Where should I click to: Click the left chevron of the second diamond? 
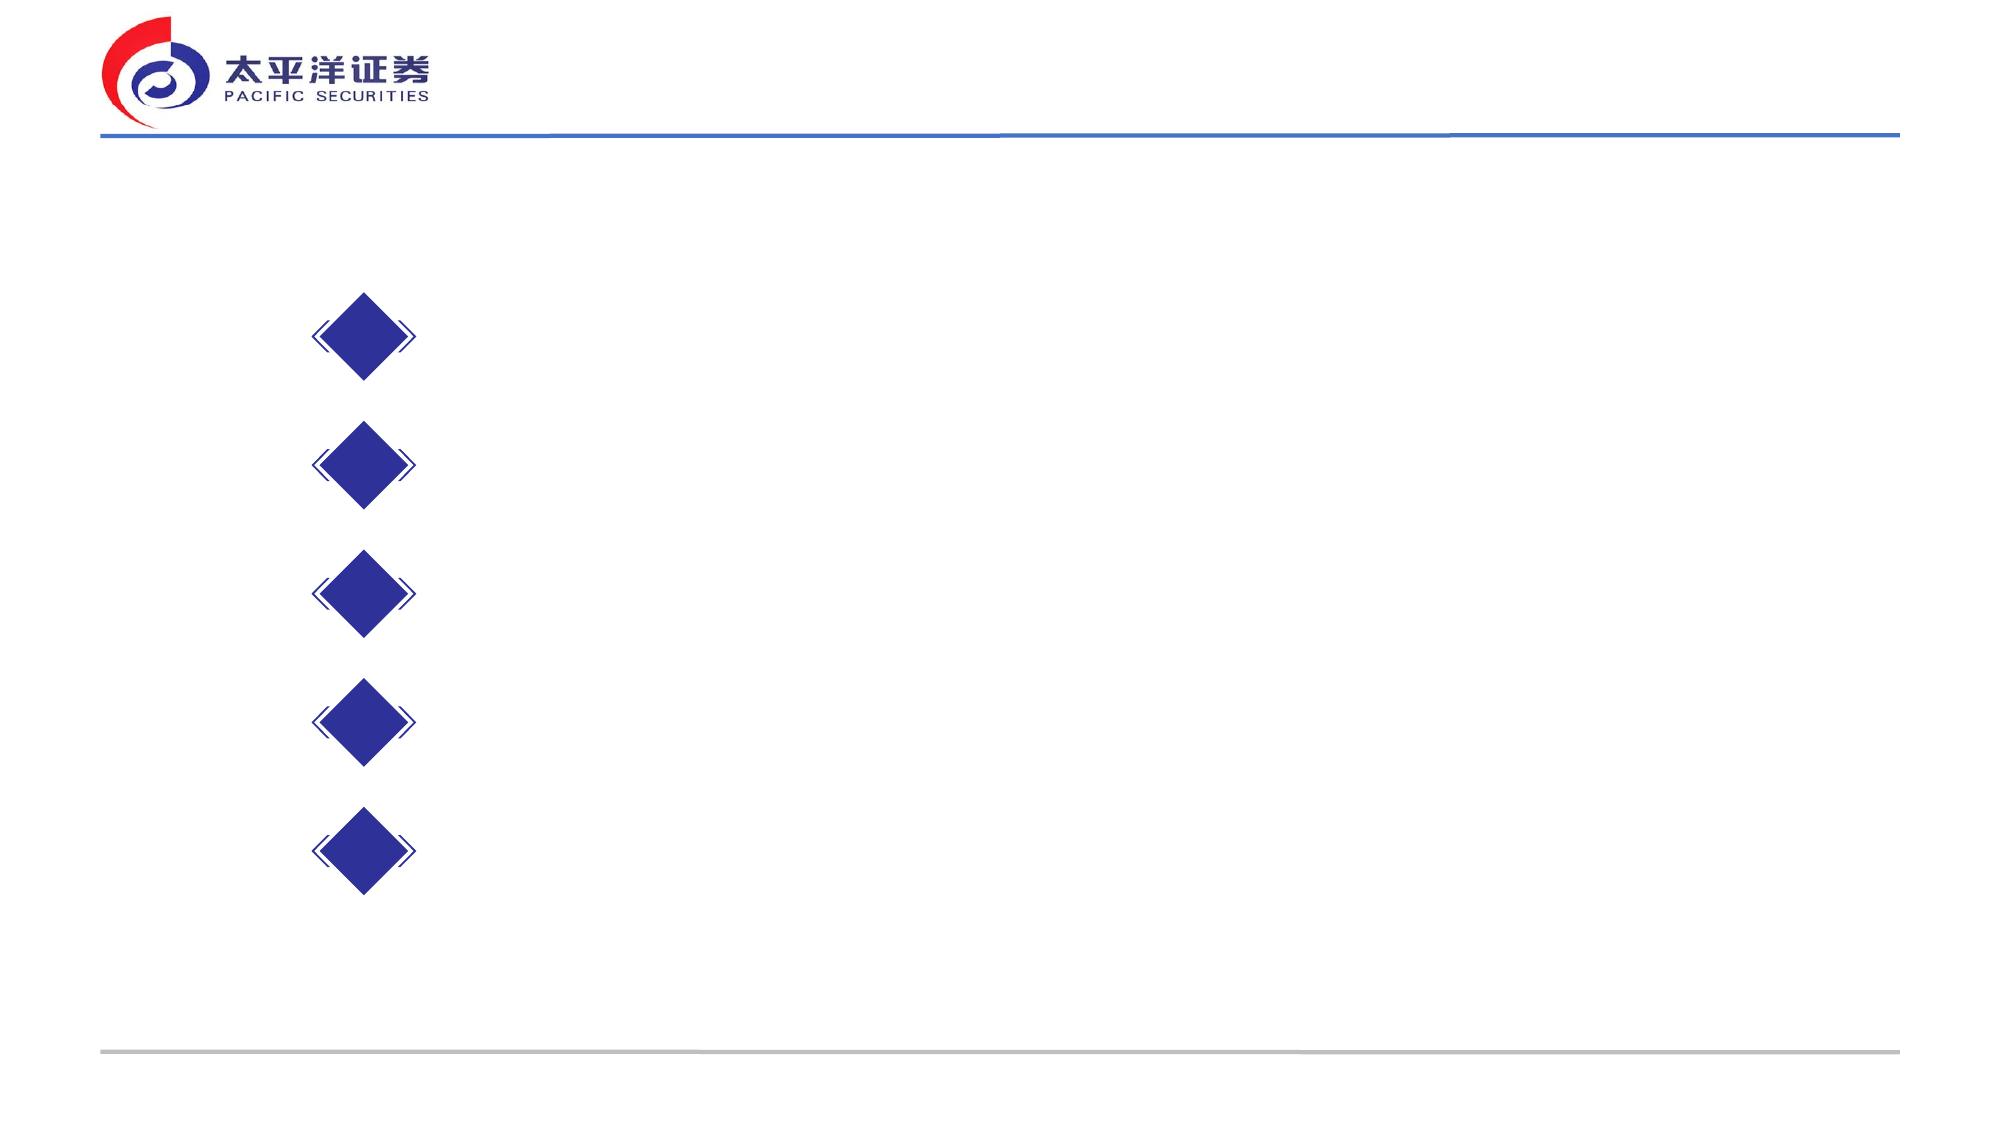tap(318, 465)
